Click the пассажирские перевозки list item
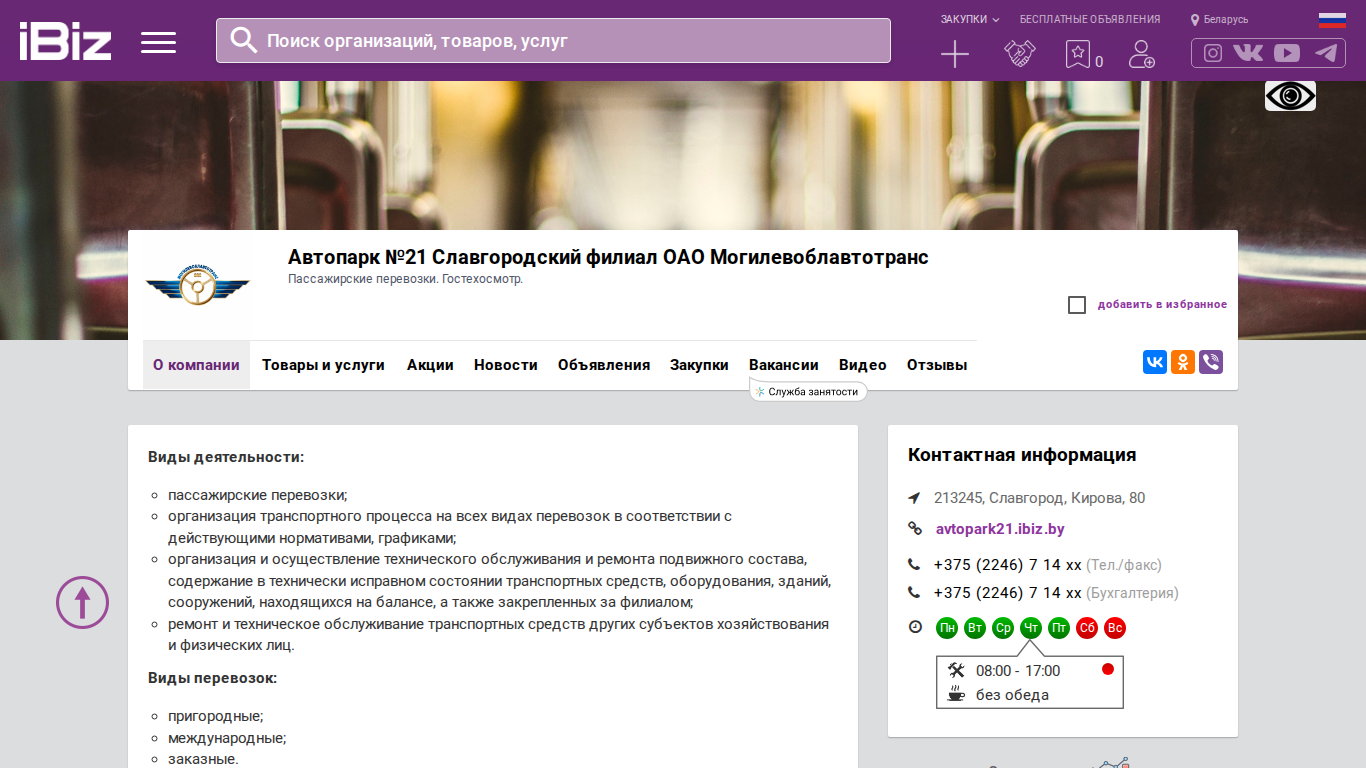 click(x=257, y=495)
